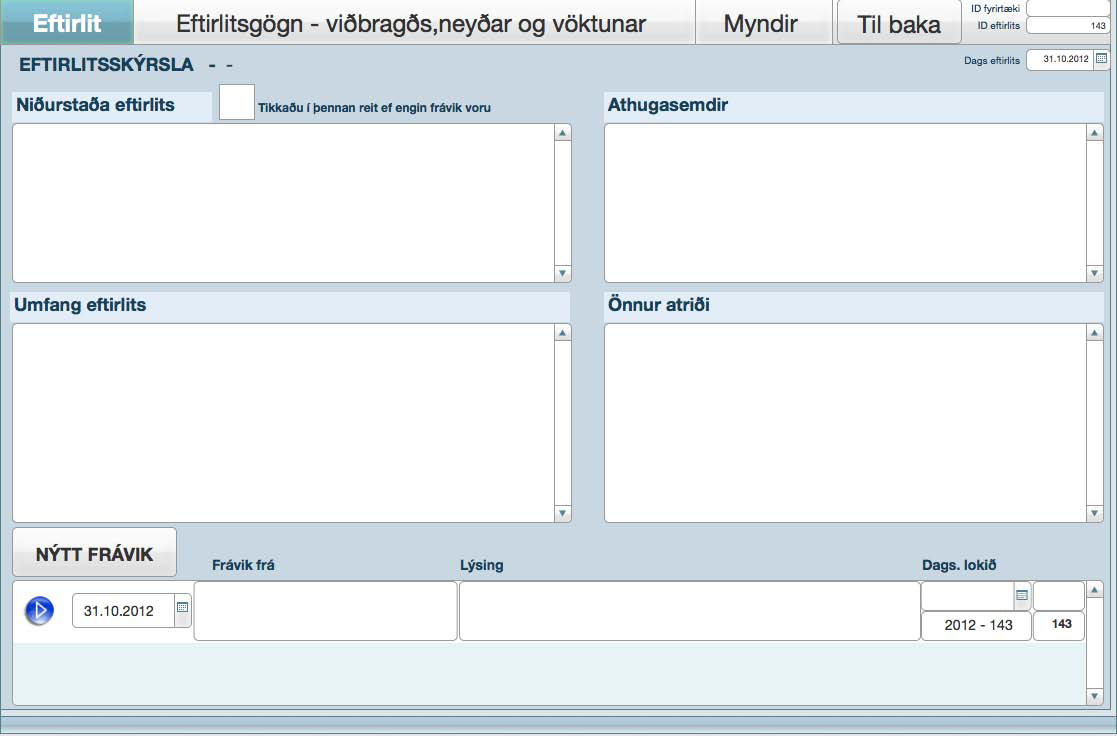Click into the Önnur atriði text area

846,423
